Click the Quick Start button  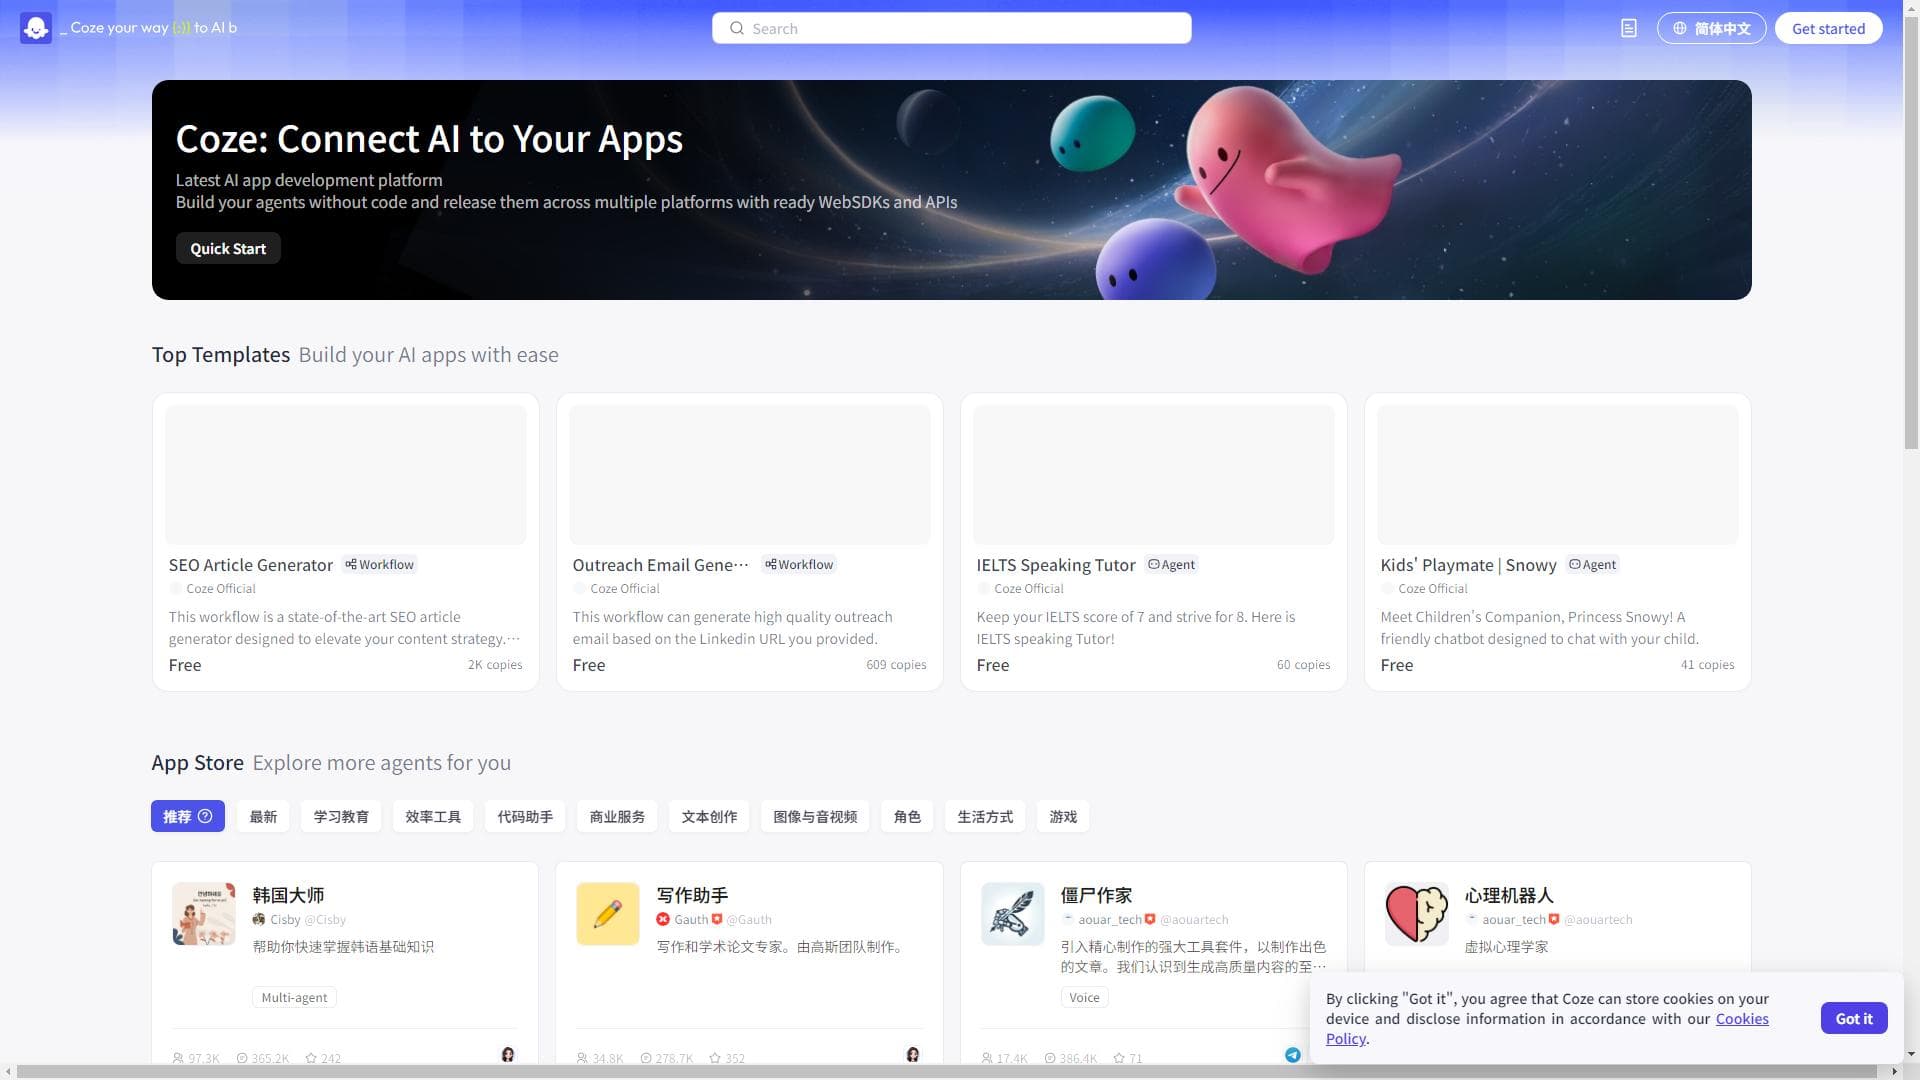pos(228,248)
